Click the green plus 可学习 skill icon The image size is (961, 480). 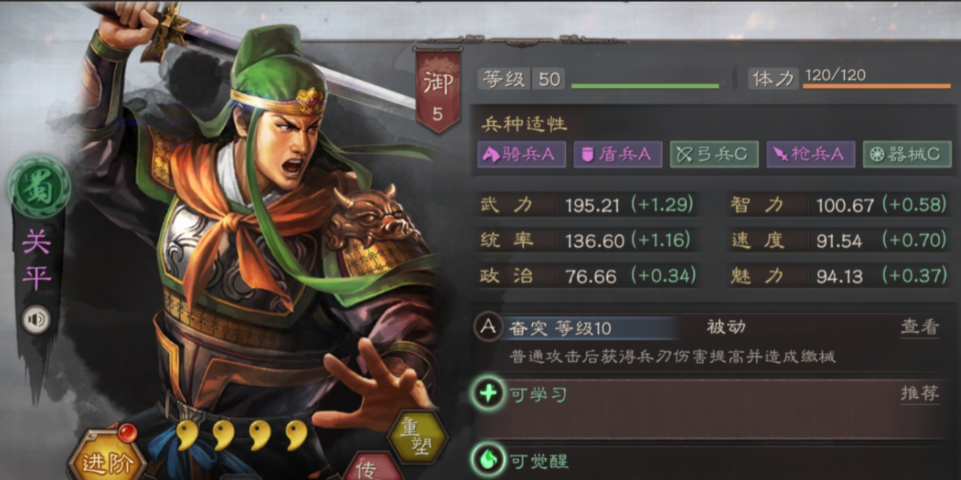coord(488,394)
